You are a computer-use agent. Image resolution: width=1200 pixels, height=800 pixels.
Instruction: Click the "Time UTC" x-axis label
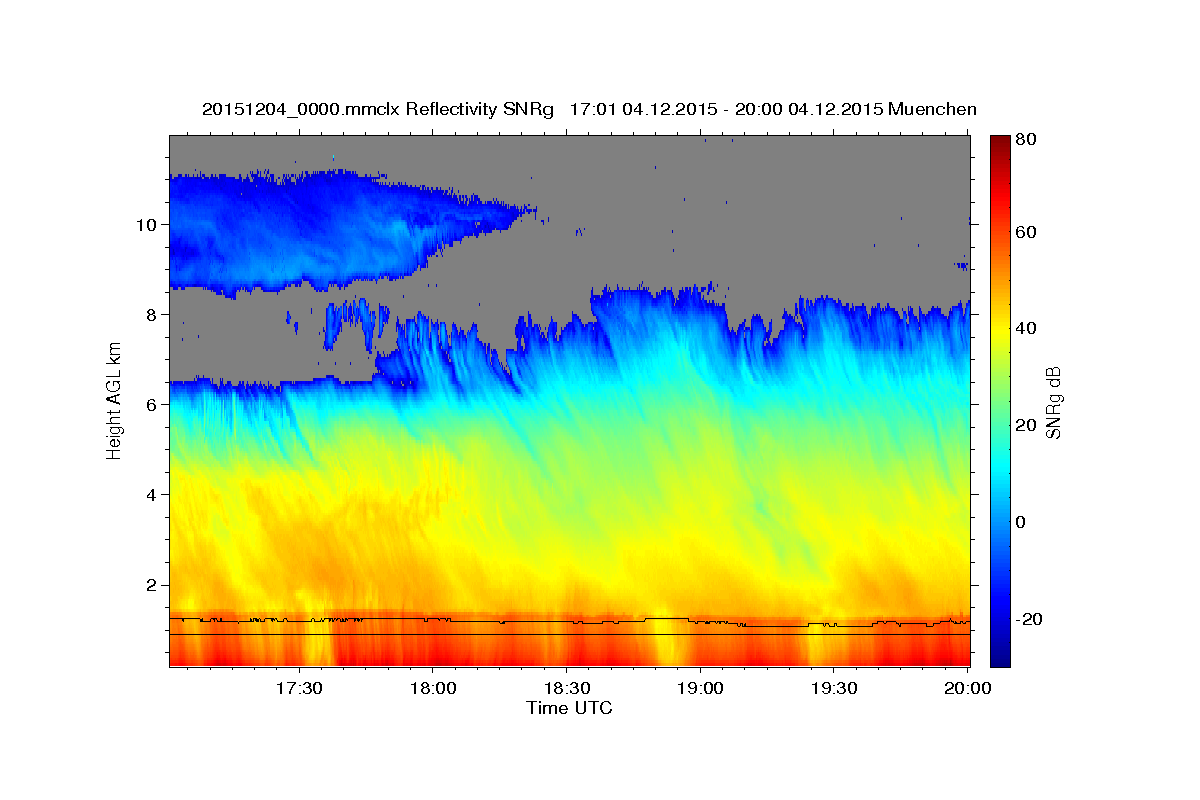point(569,709)
